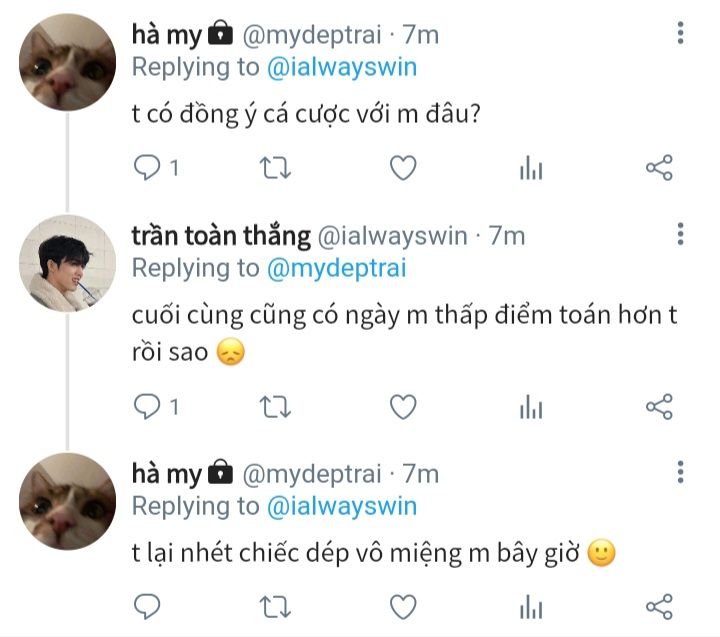View analytics for hà my's first tweet
The width and height of the screenshot is (720, 637).
(x=531, y=168)
